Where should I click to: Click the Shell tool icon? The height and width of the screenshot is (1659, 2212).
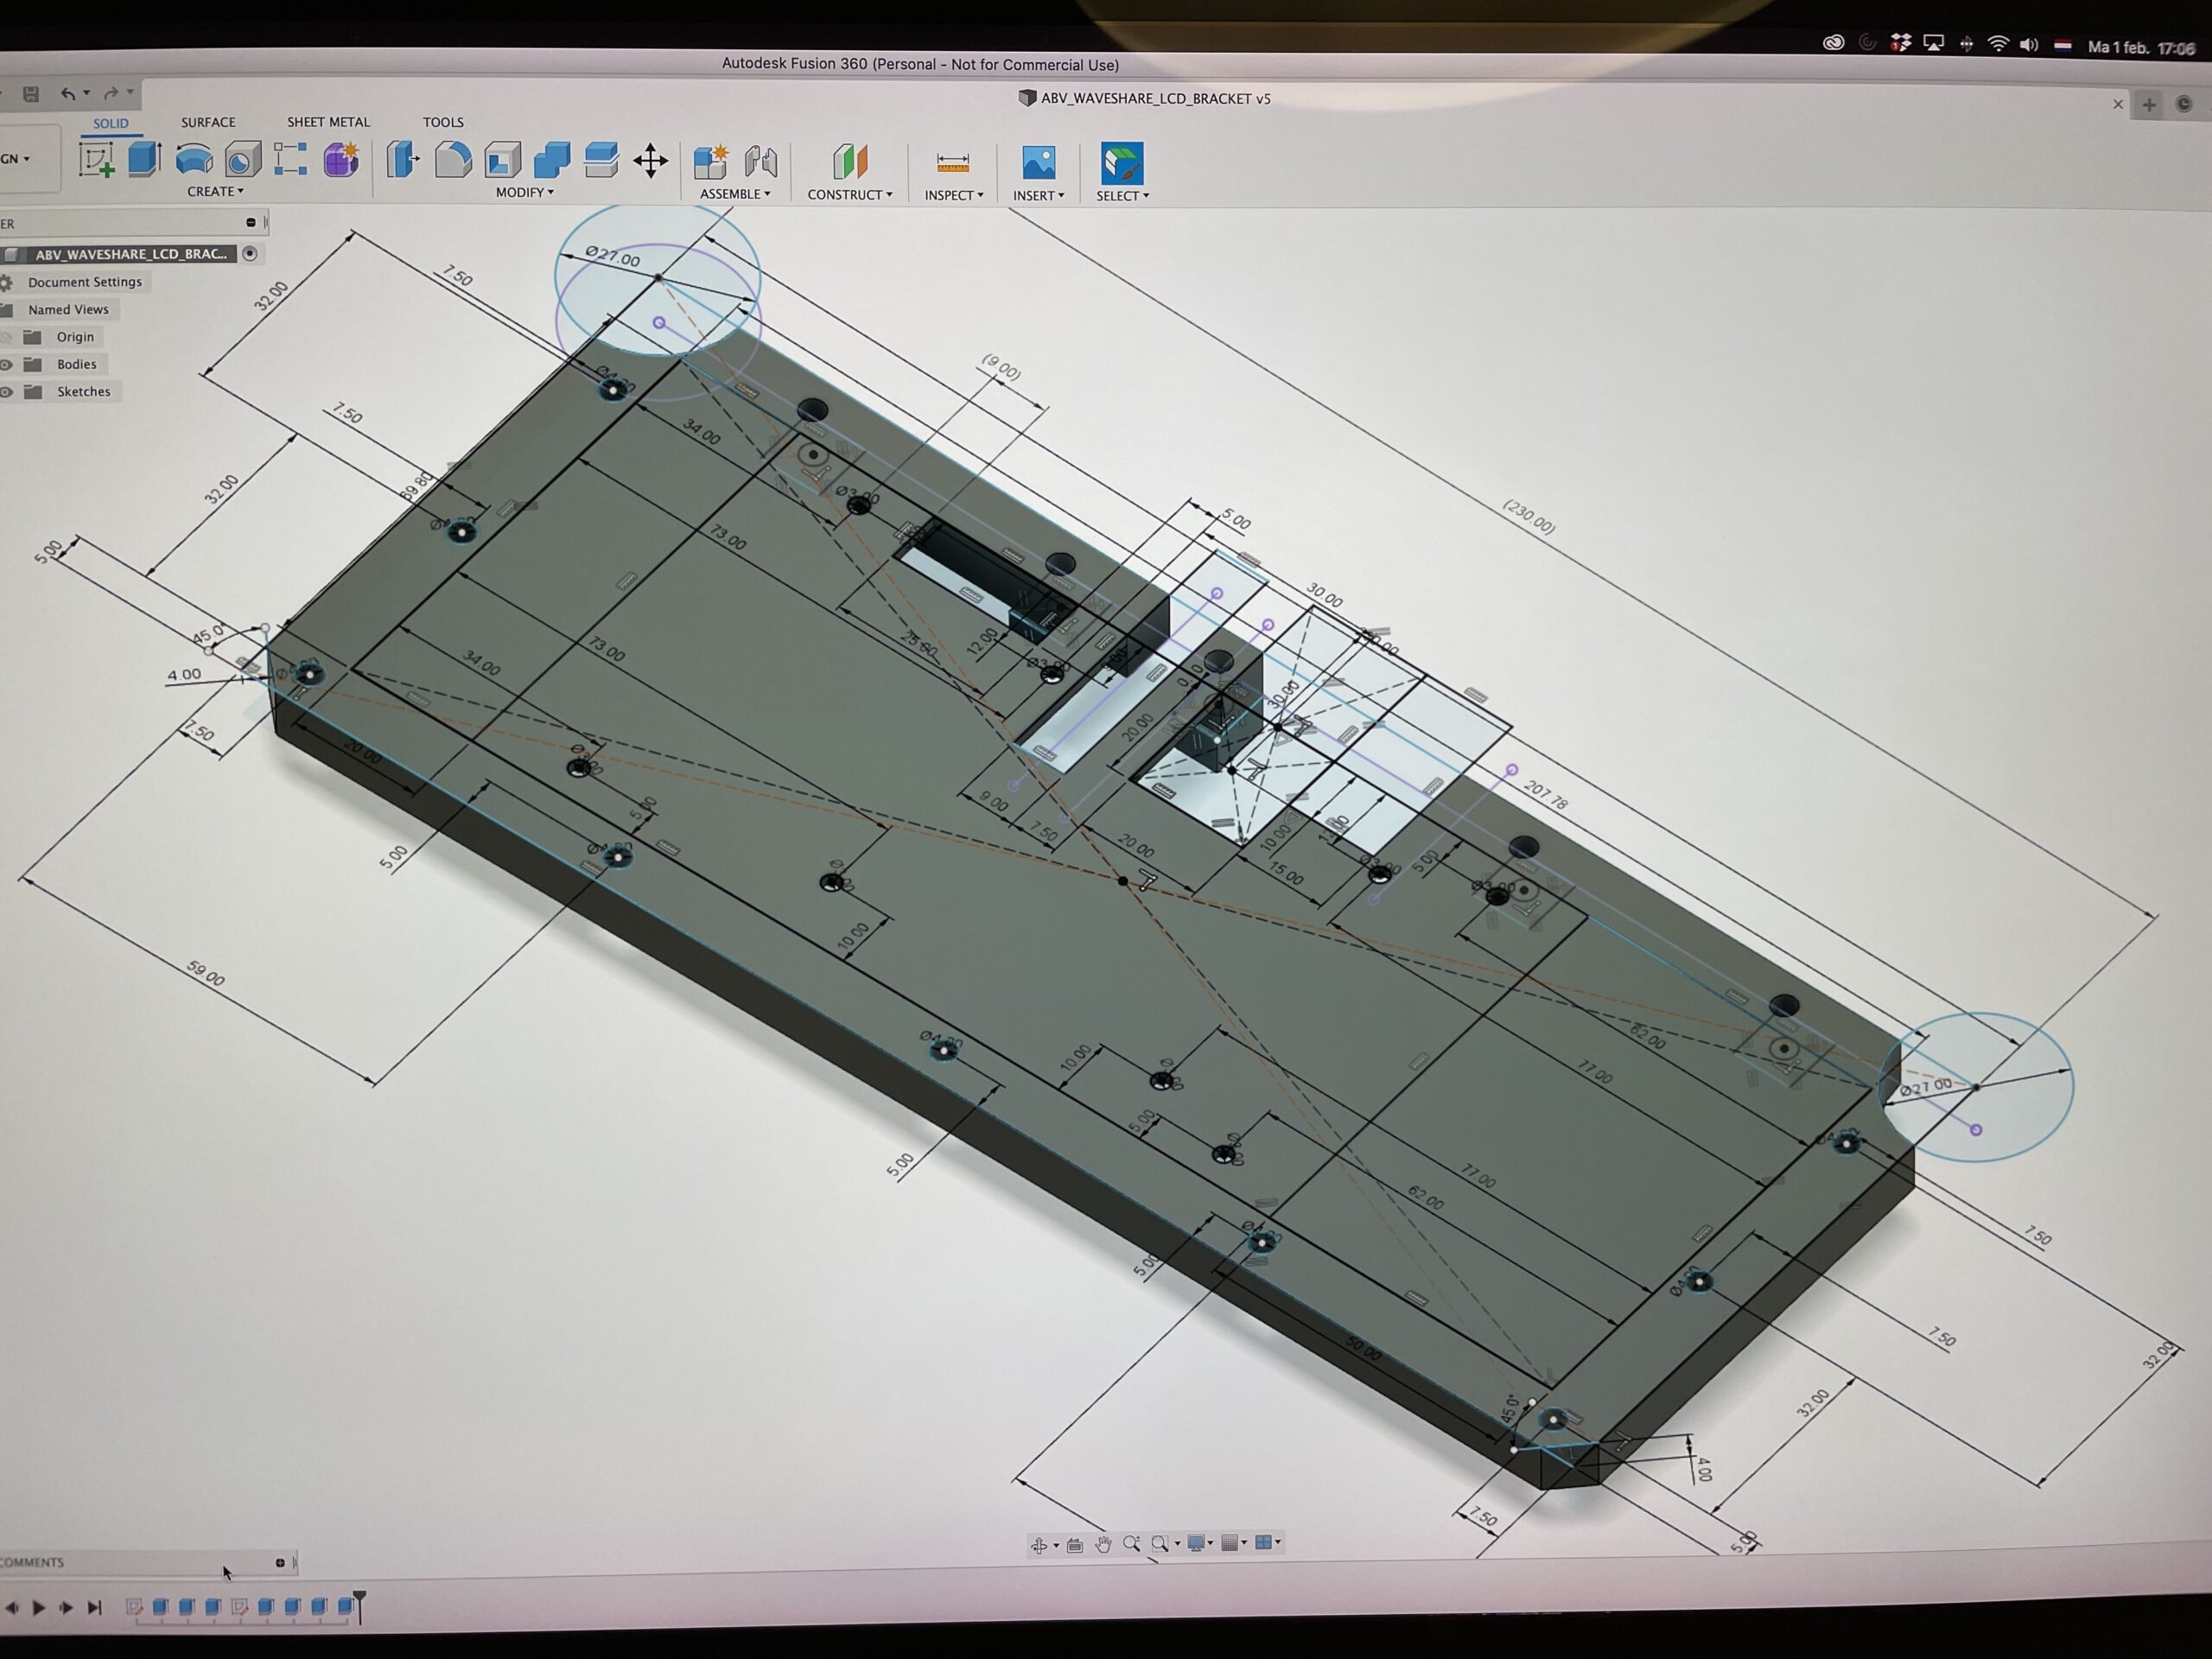click(x=503, y=160)
